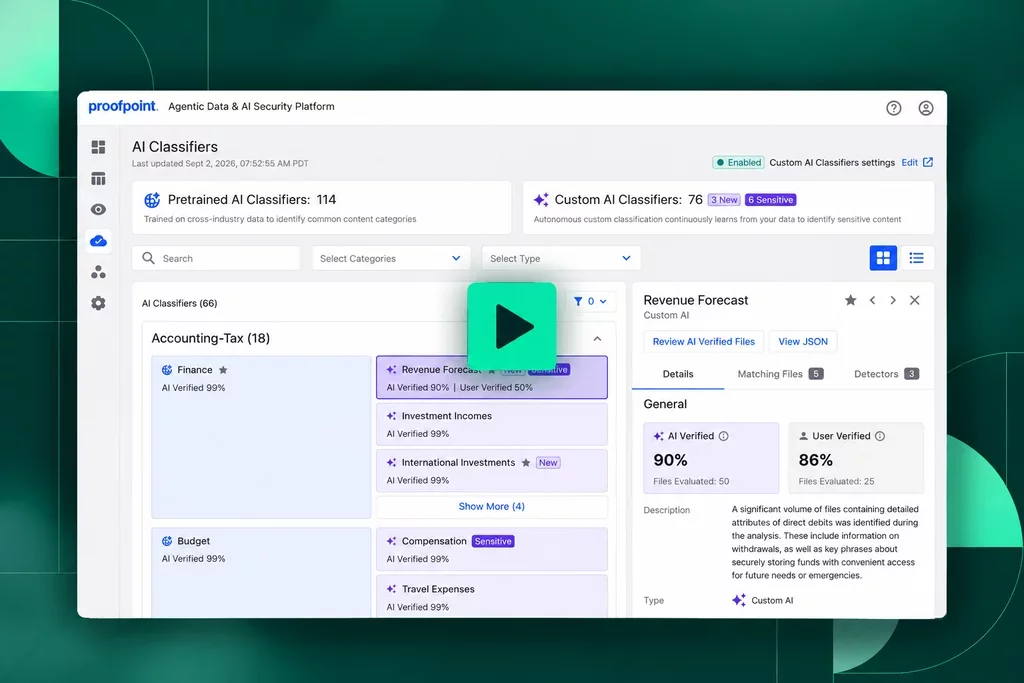
Task: Click the Investment Incomes sparkle icon
Action: tap(391, 416)
